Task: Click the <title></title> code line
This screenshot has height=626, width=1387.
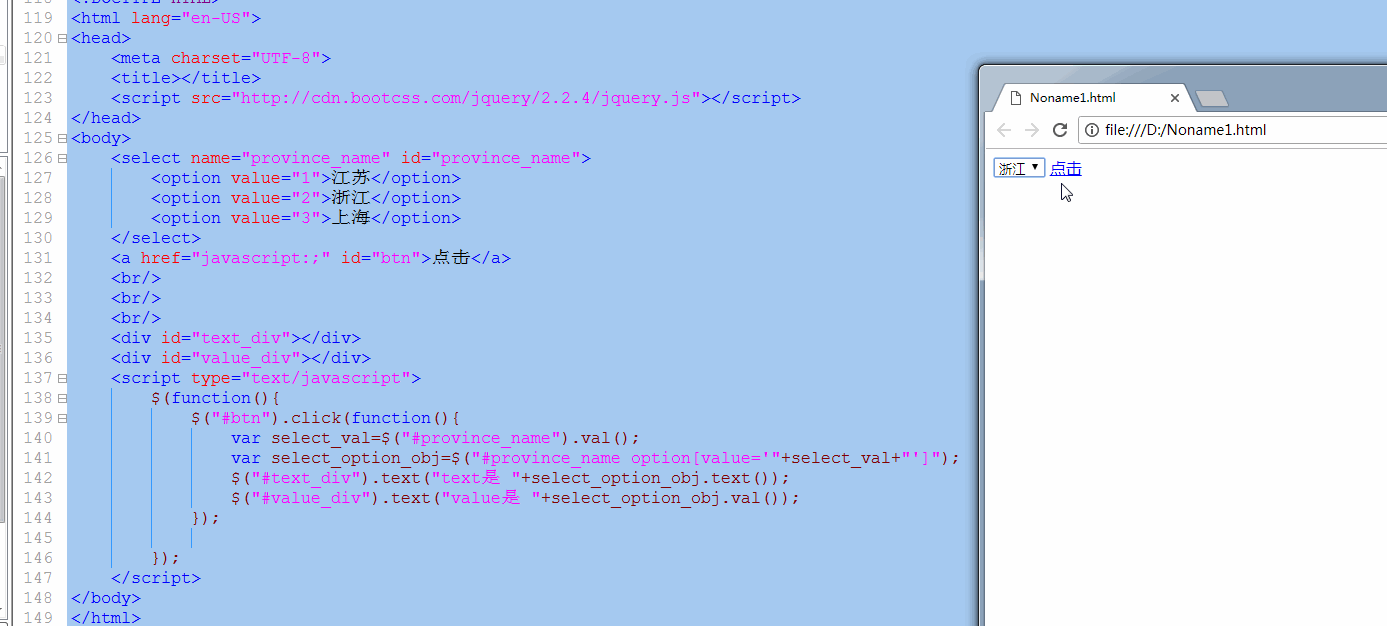Action: (186, 78)
